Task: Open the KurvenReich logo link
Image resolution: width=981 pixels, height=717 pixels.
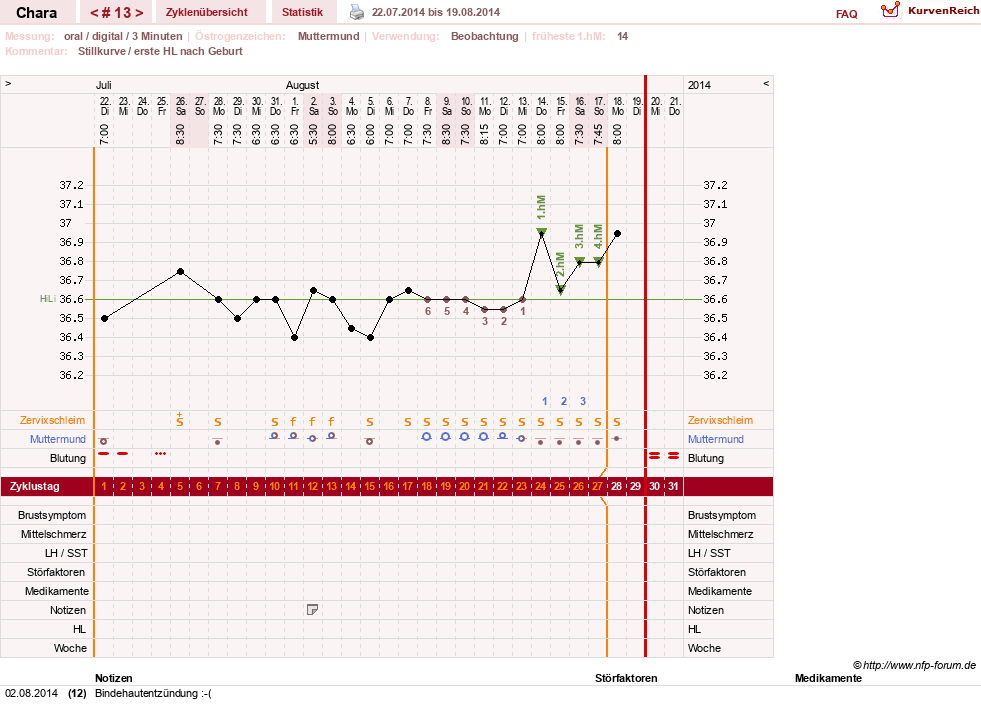Action: [930, 11]
